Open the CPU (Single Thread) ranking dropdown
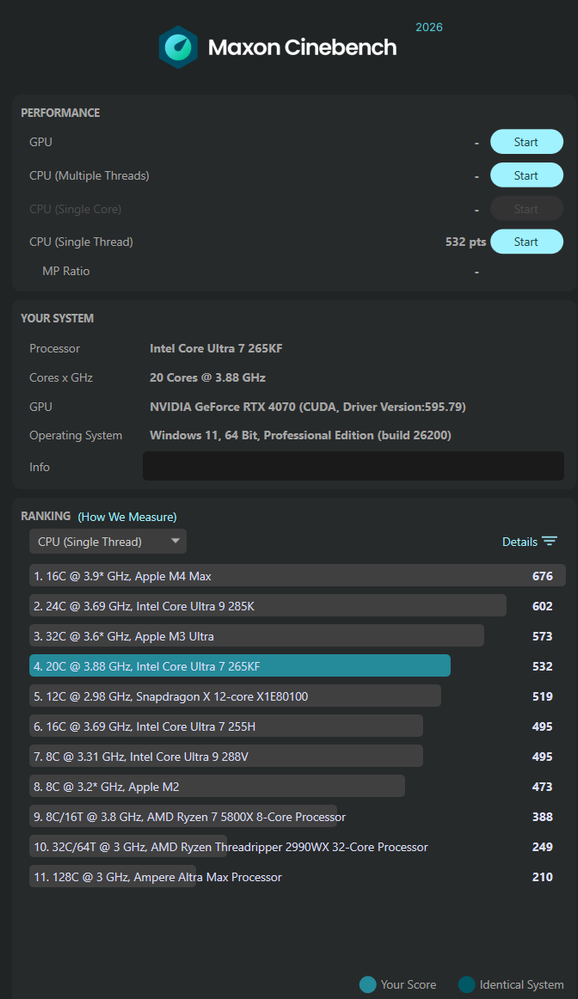The height and width of the screenshot is (999, 578). [x=108, y=542]
